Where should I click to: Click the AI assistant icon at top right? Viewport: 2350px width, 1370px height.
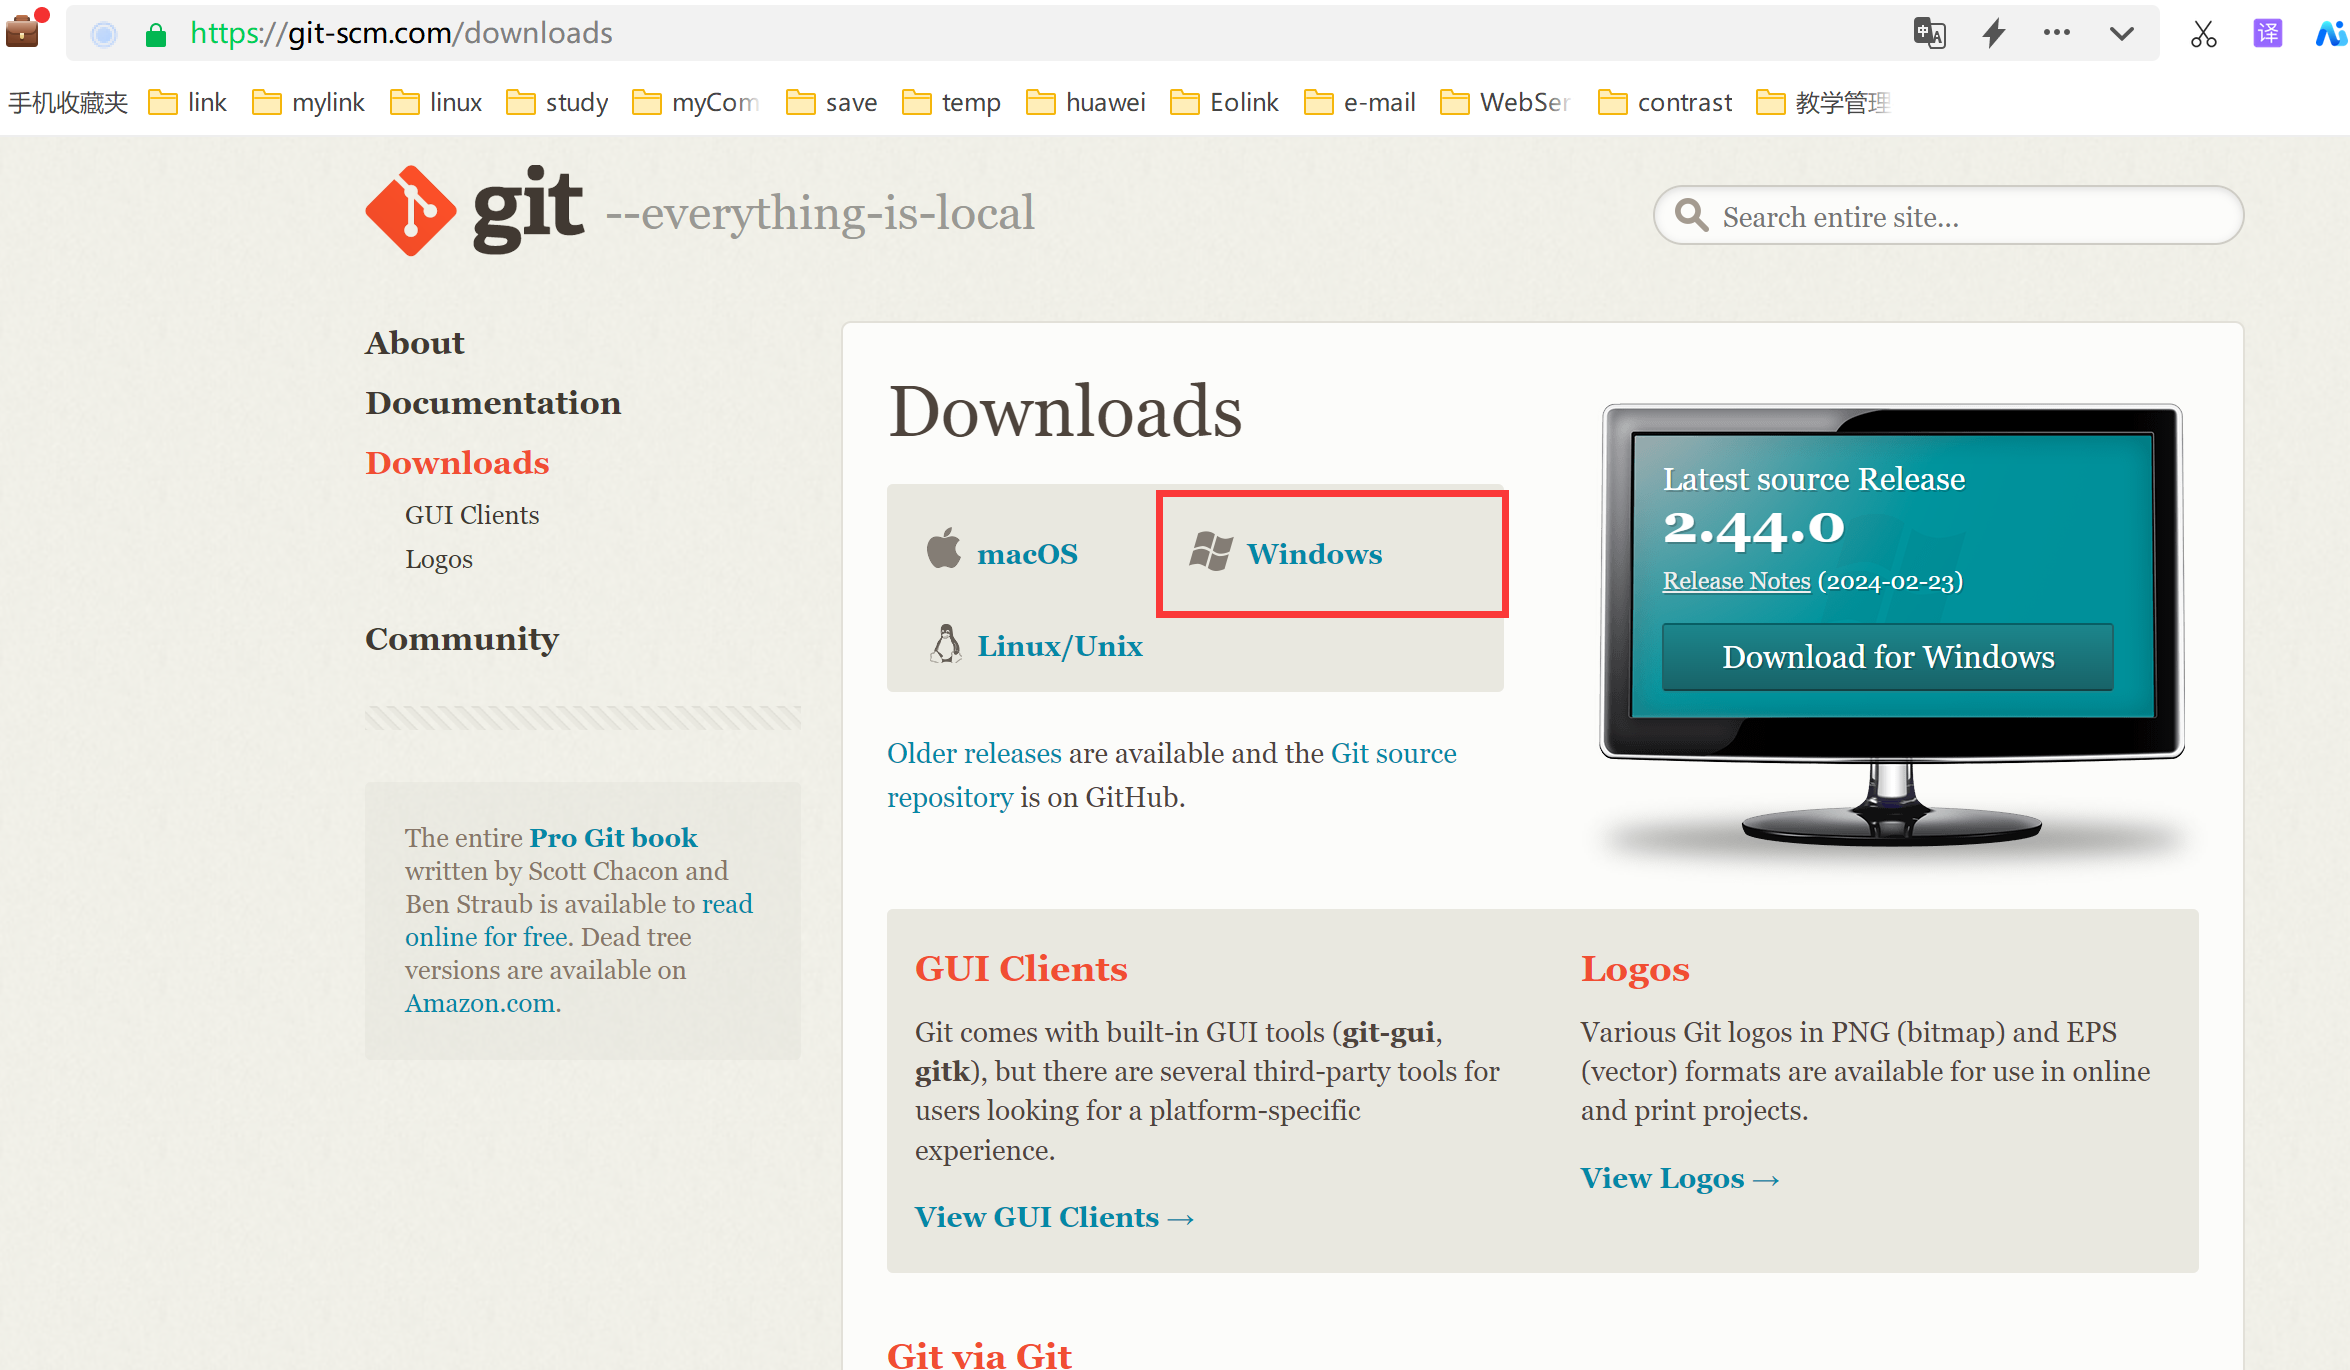pos(2330,33)
